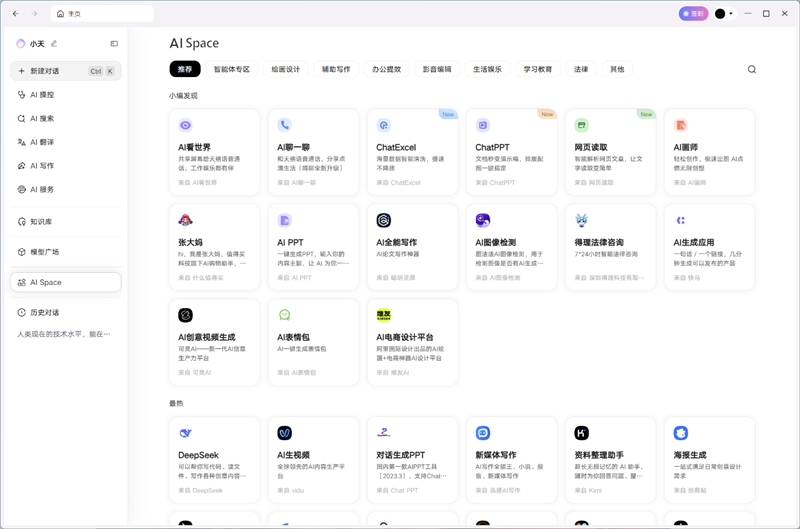Open the account avatar dropdown arrow
Screen dimensions: 800x529
pos(731,14)
